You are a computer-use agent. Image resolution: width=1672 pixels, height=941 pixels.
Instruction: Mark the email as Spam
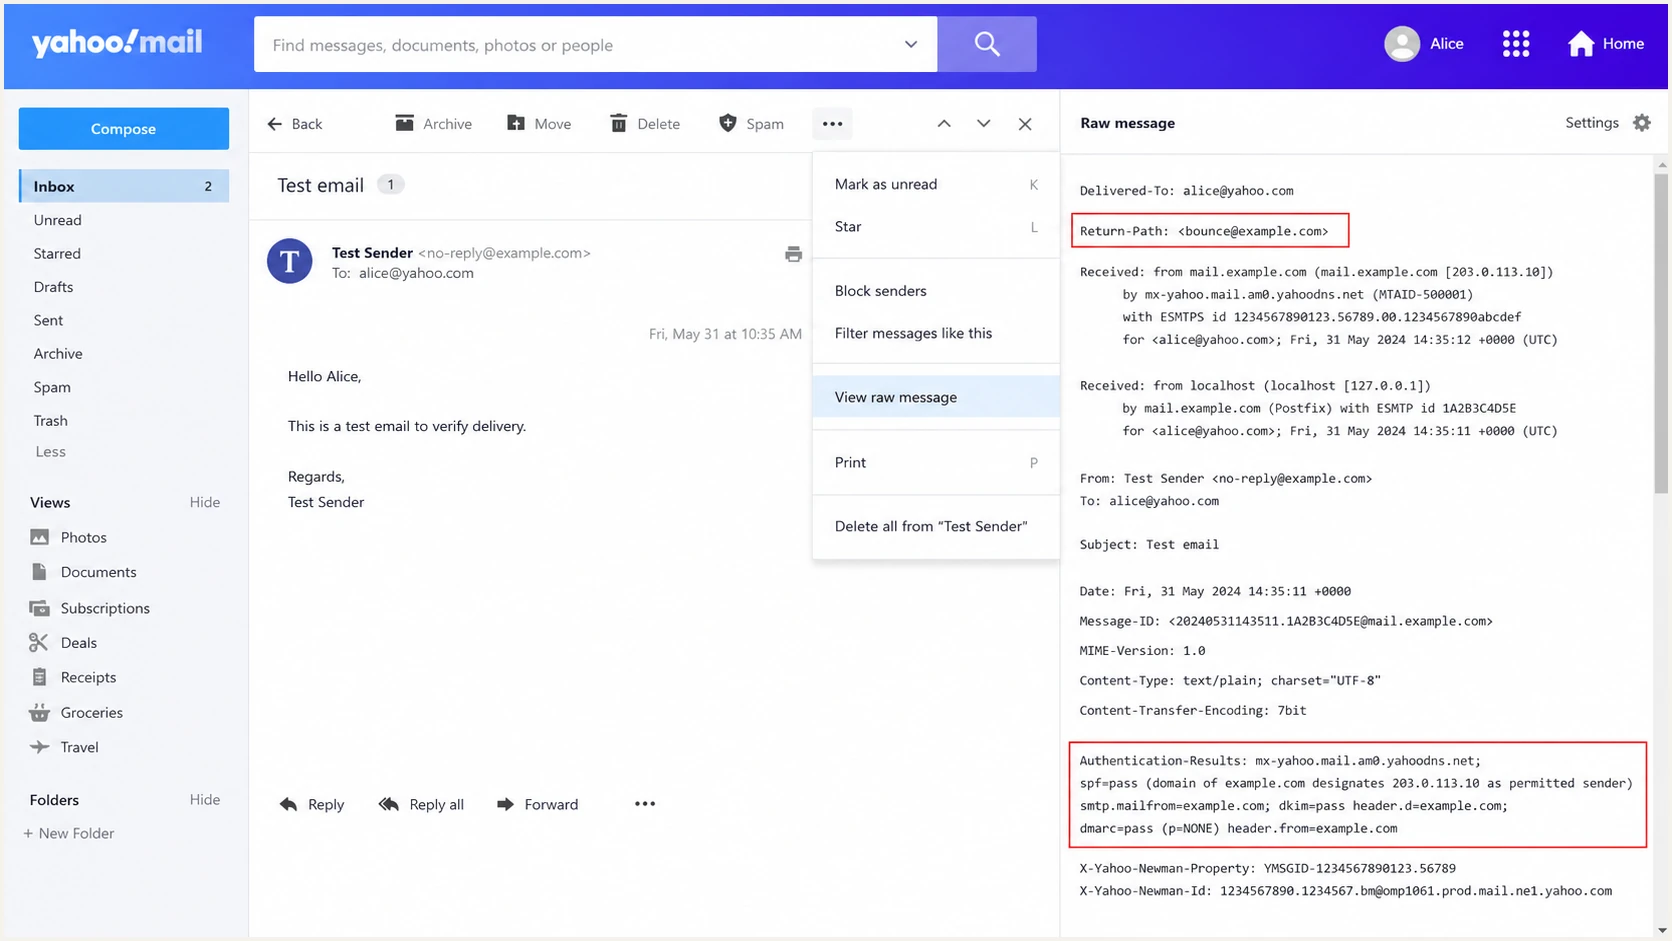tap(751, 124)
